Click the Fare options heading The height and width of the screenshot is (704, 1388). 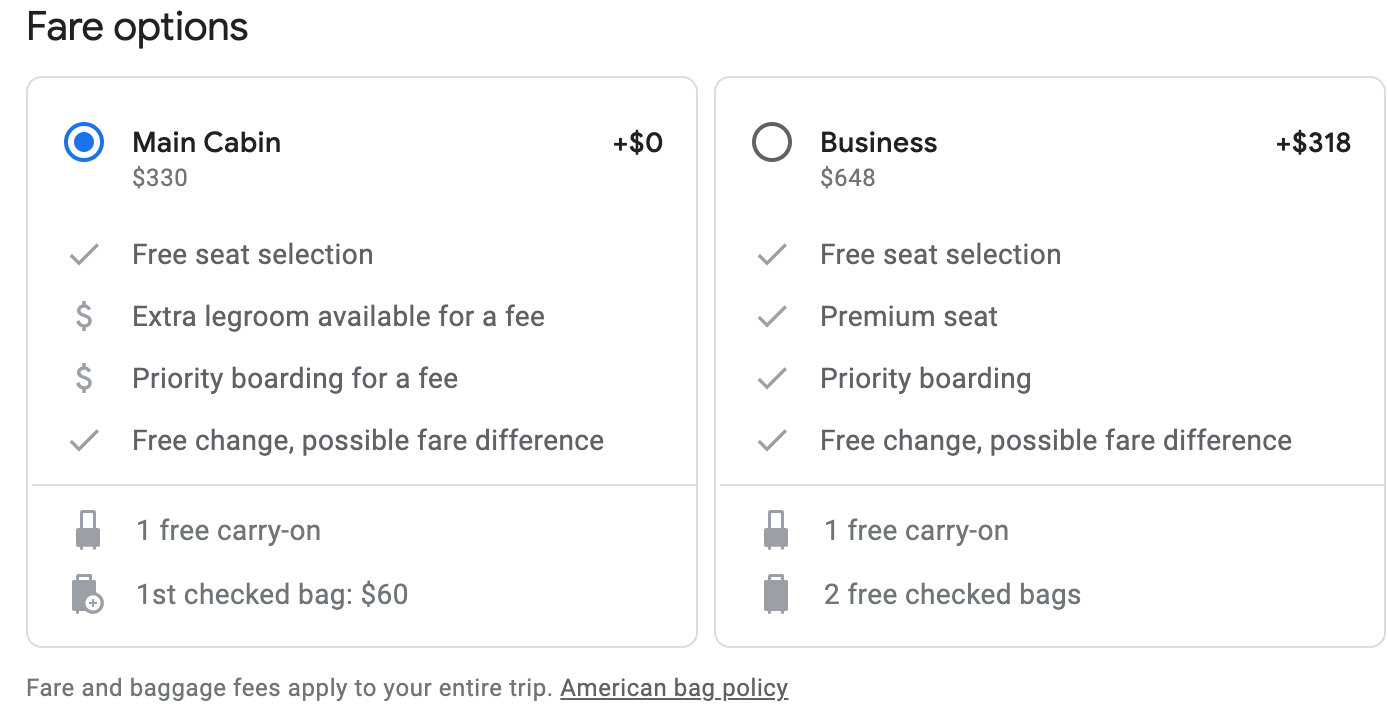coord(137,27)
